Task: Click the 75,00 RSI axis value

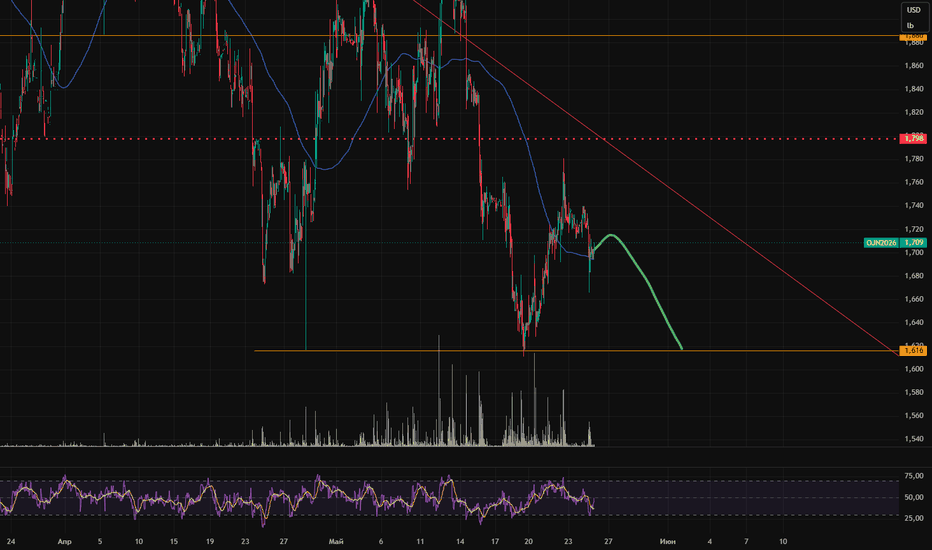Action: click(914, 476)
